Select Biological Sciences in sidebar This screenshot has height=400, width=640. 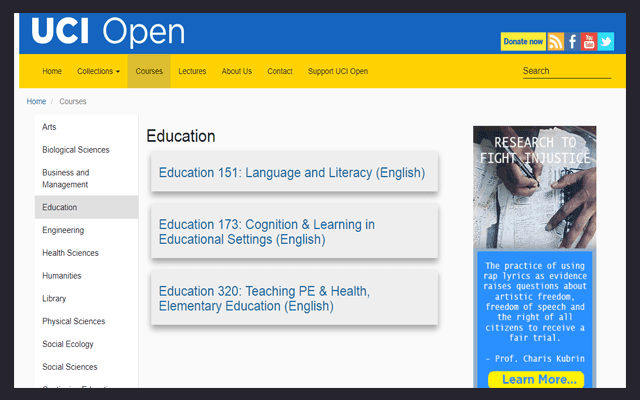76,150
